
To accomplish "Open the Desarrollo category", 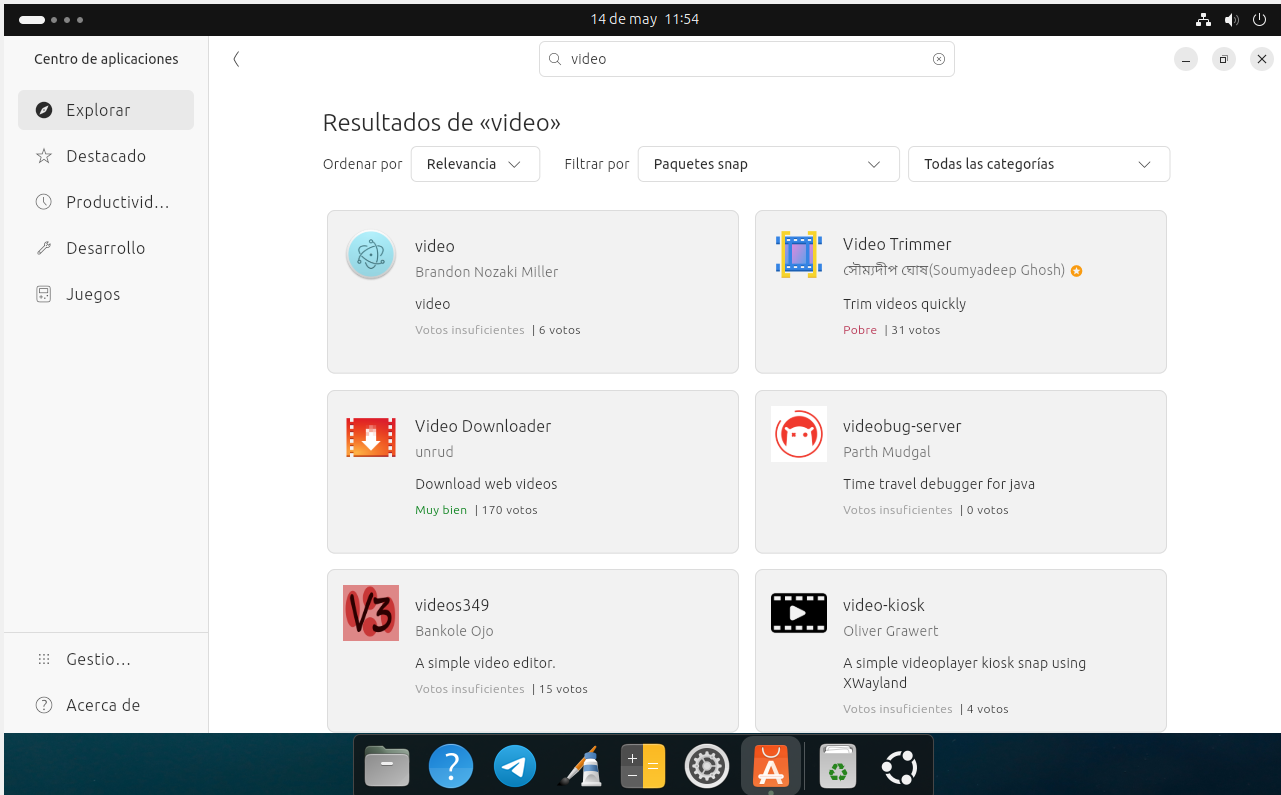I will tap(106, 248).
